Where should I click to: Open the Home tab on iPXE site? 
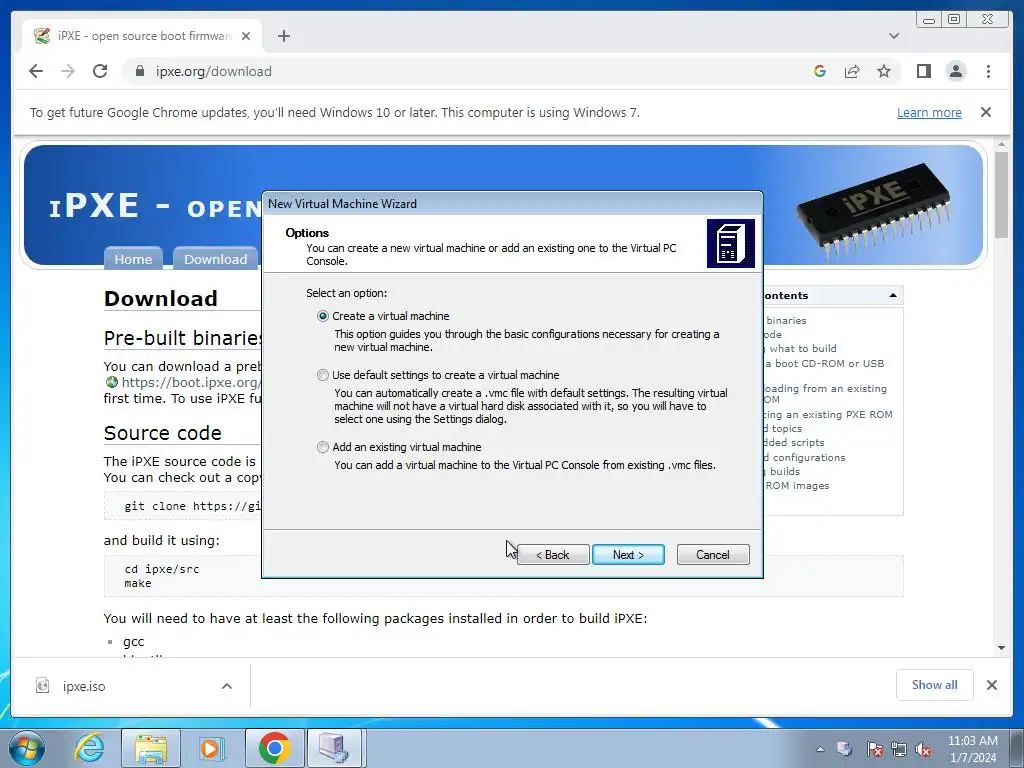coord(133,259)
